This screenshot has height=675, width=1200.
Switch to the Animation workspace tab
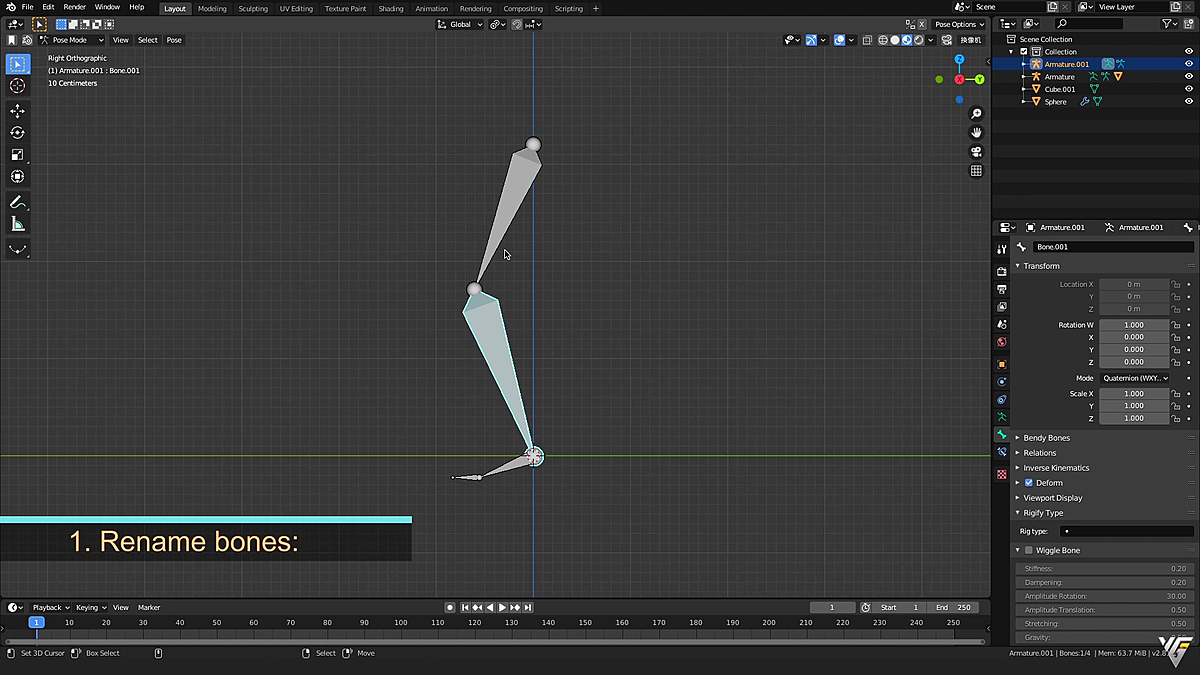tap(431, 8)
